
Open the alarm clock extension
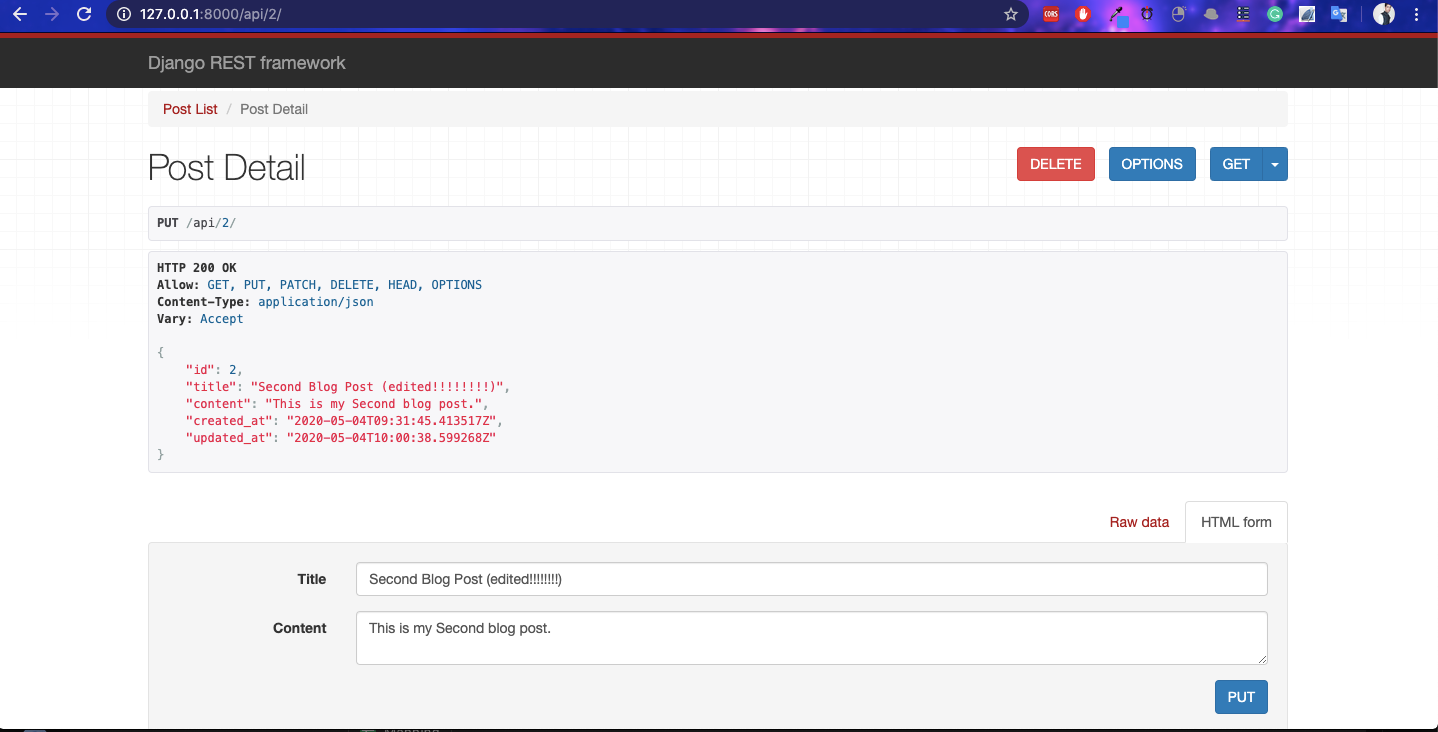click(1147, 14)
